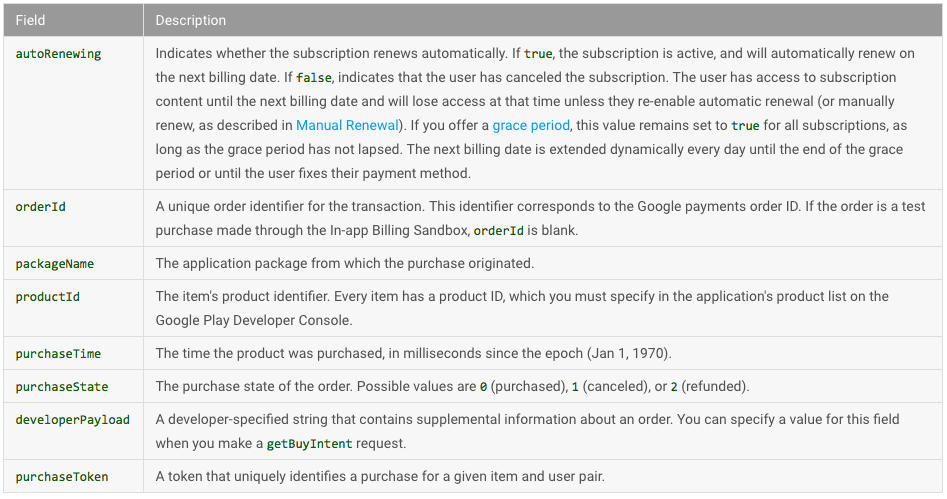Click the packageName description text
This screenshot has height=499, width=947.
pyautogui.click(x=345, y=263)
